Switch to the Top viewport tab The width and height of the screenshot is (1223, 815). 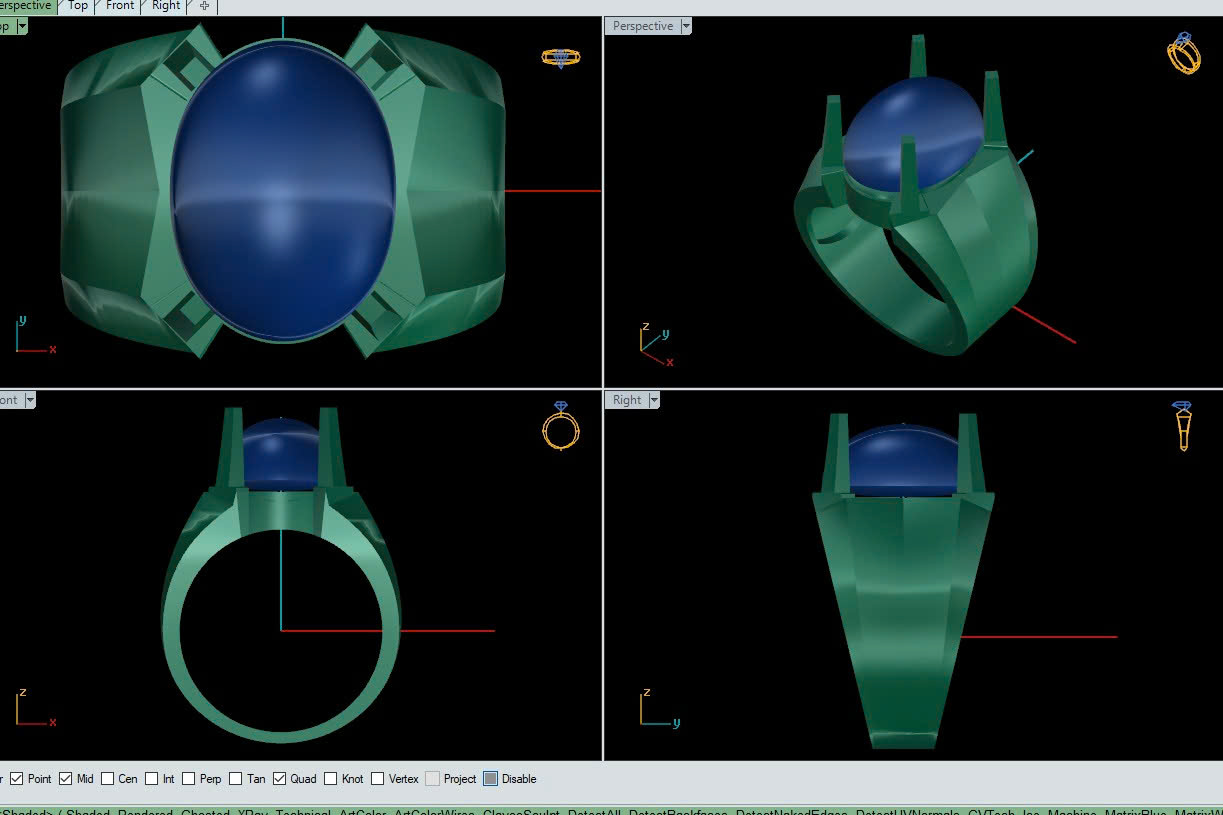[77, 6]
